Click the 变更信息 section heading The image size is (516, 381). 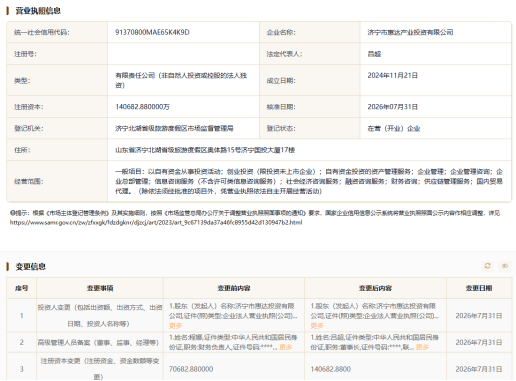(x=31, y=266)
